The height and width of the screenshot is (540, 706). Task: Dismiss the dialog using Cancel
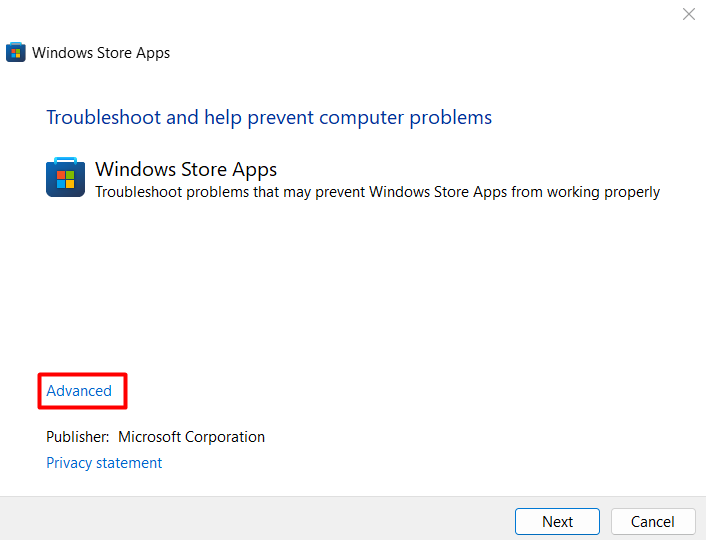652,521
